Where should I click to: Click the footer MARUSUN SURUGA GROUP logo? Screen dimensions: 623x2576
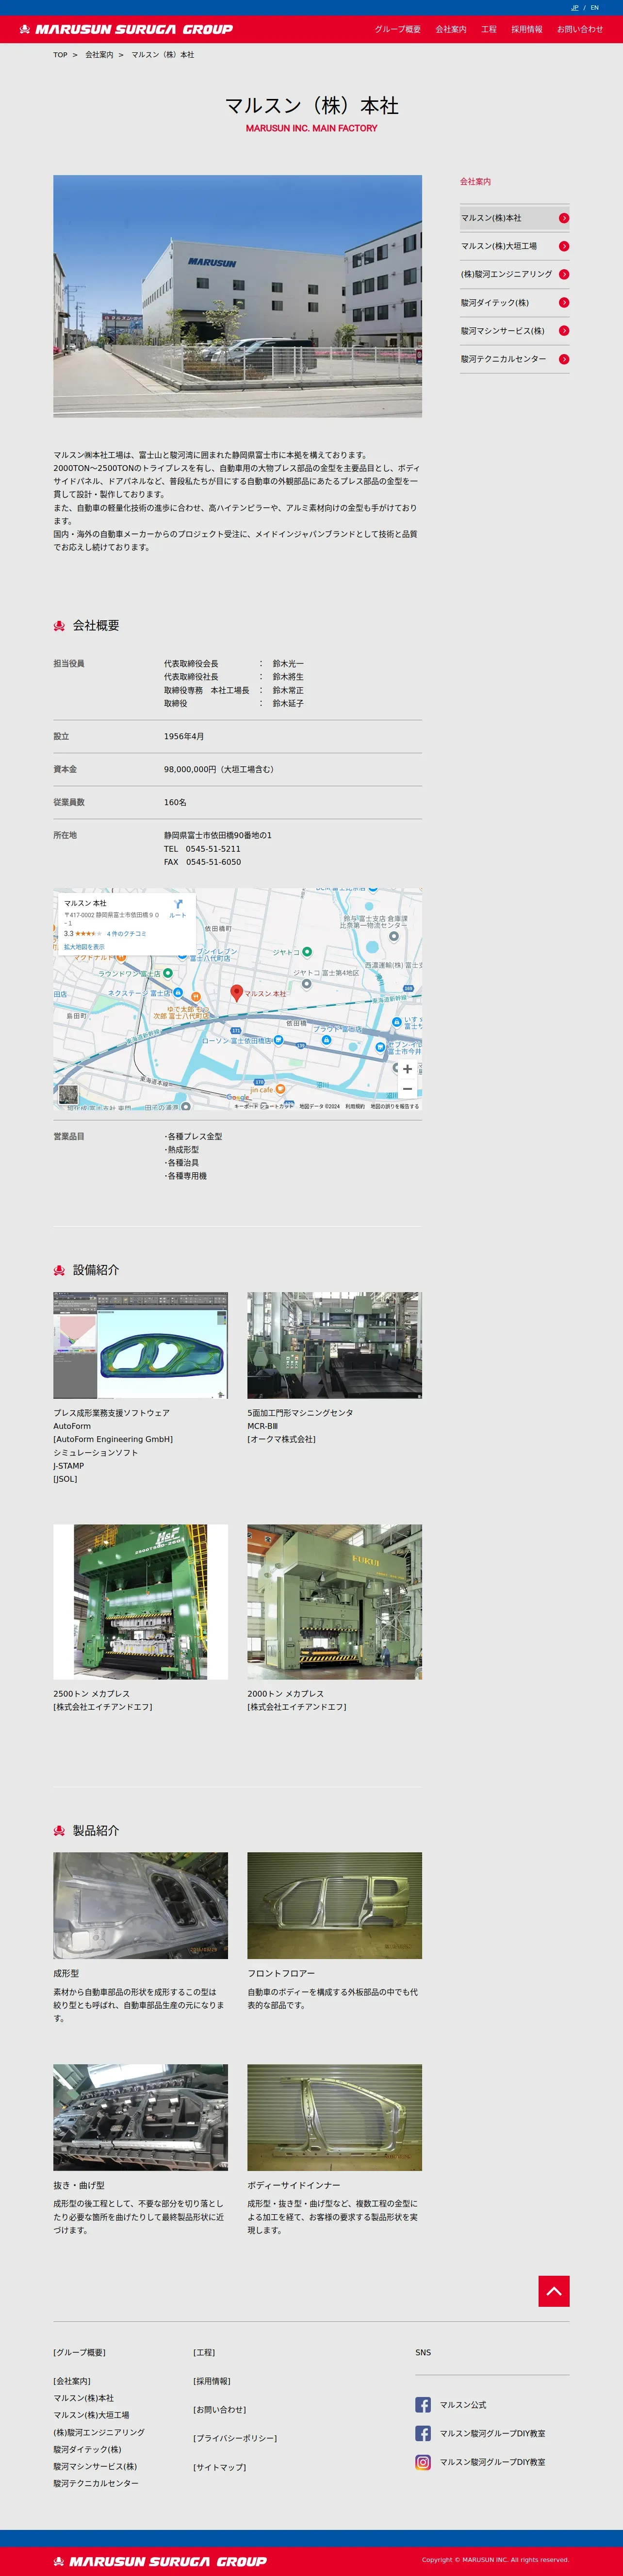click(160, 2561)
